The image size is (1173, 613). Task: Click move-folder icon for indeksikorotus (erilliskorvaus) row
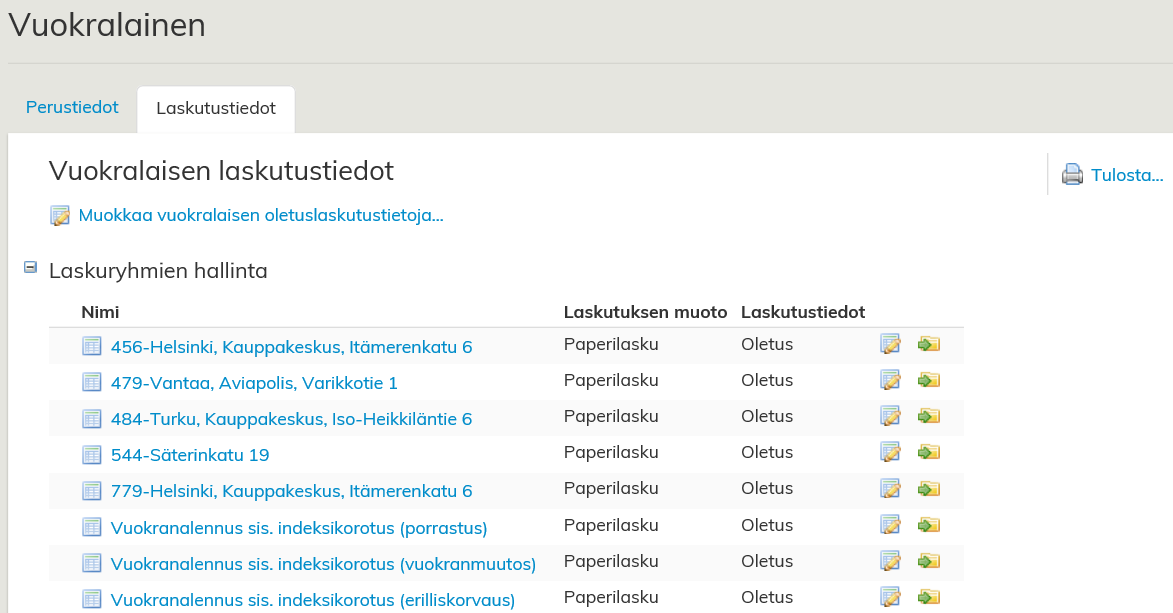(x=928, y=597)
